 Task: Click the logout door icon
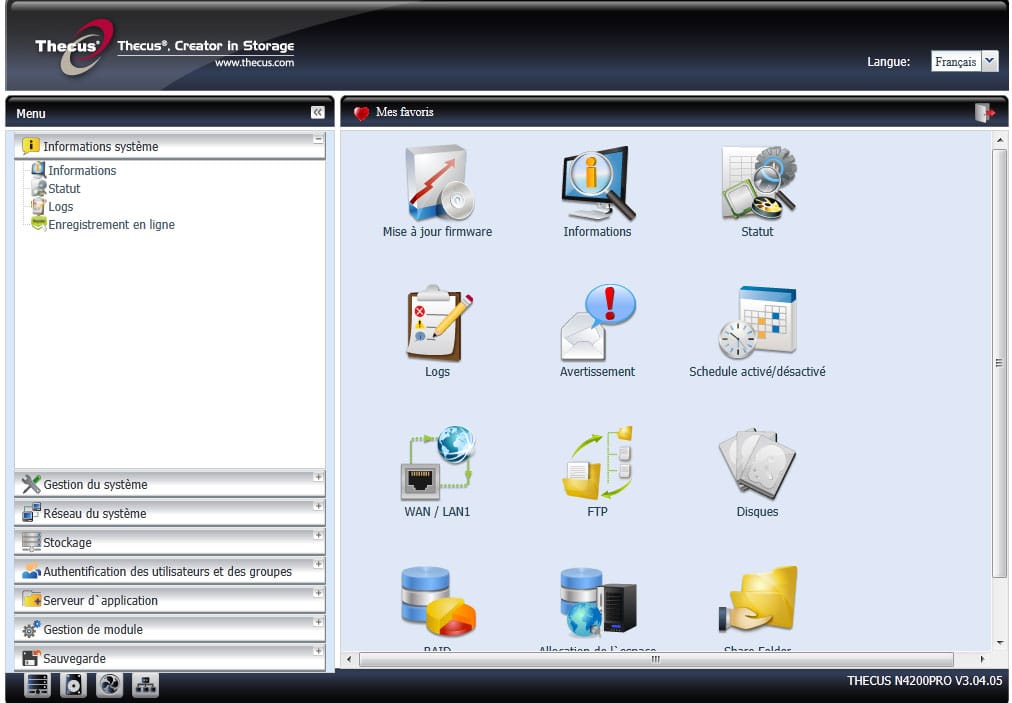click(x=984, y=112)
